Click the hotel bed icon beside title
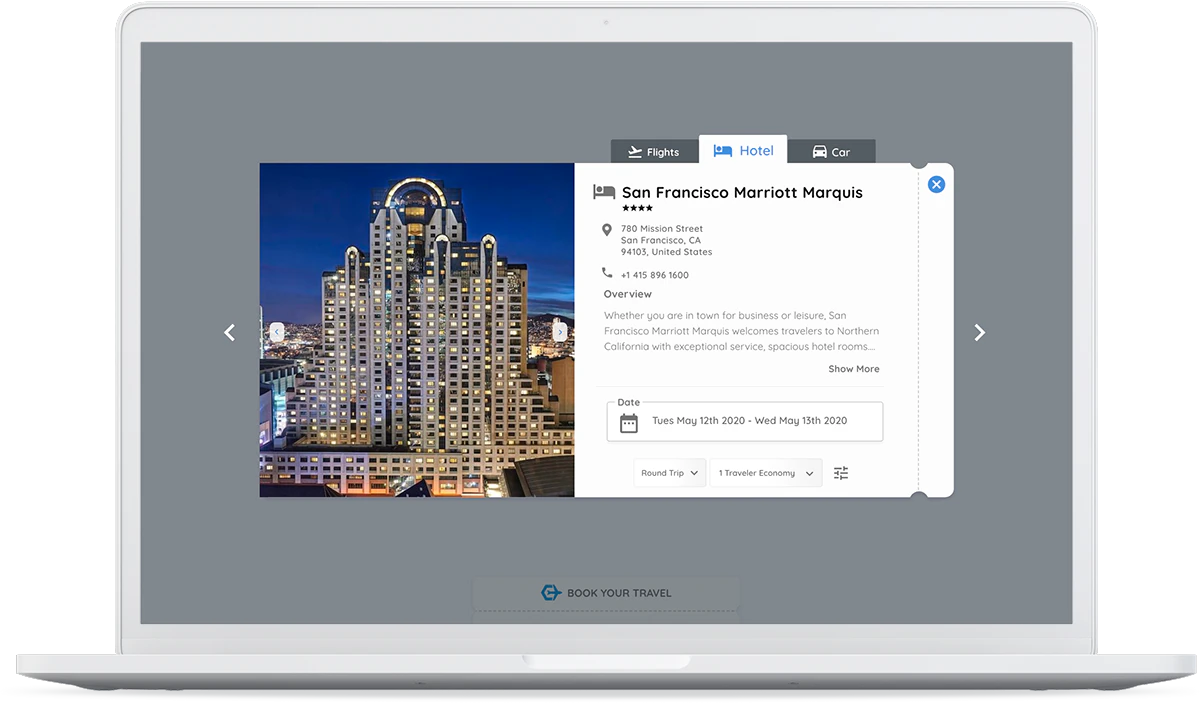Image resolution: width=1200 pixels, height=703 pixels. (x=604, y=192)
